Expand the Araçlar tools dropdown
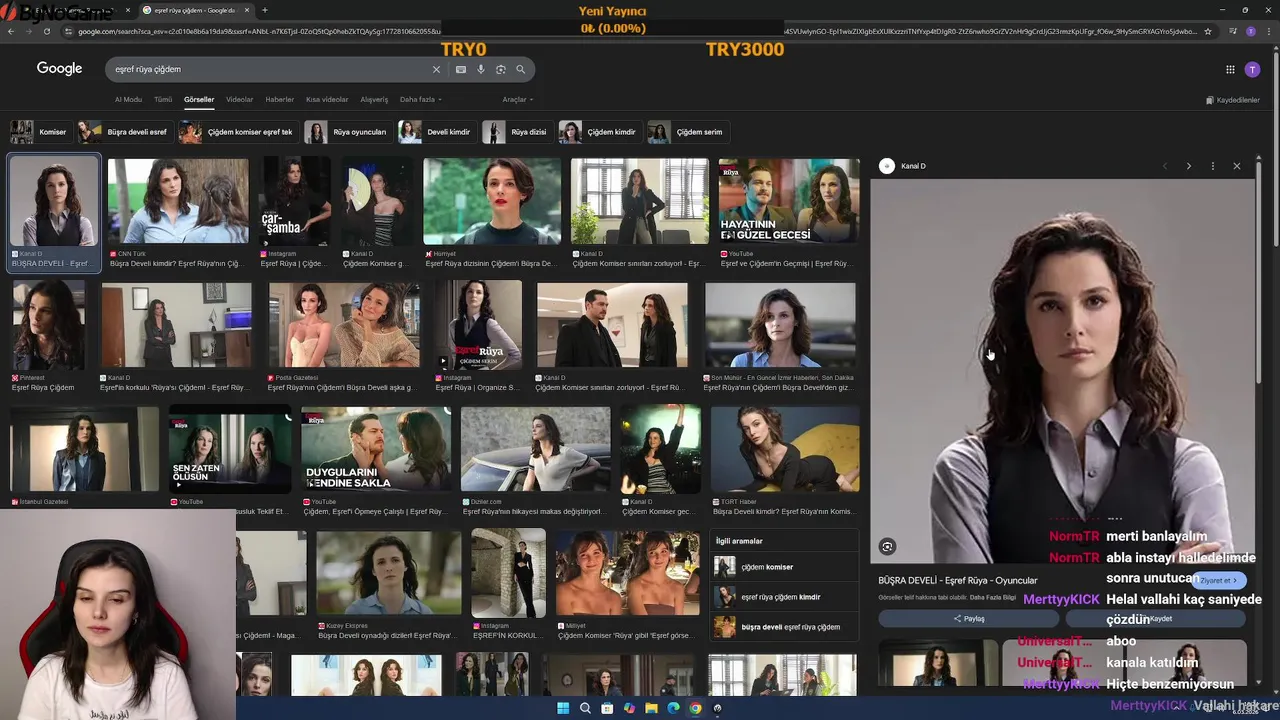The image size is (1280, 720). (x=518, y=99)
